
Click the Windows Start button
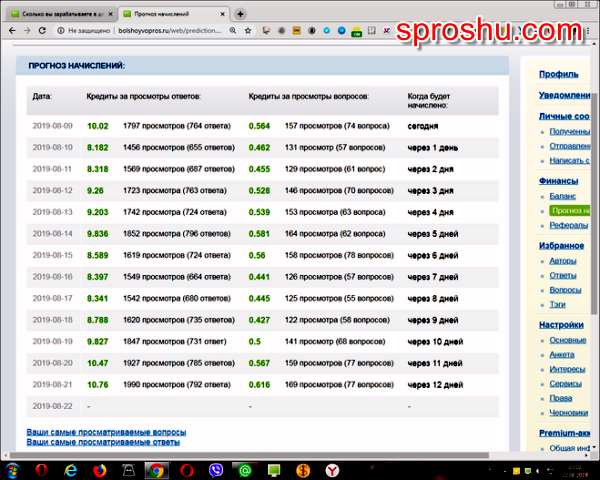click(x=13, y=469)
